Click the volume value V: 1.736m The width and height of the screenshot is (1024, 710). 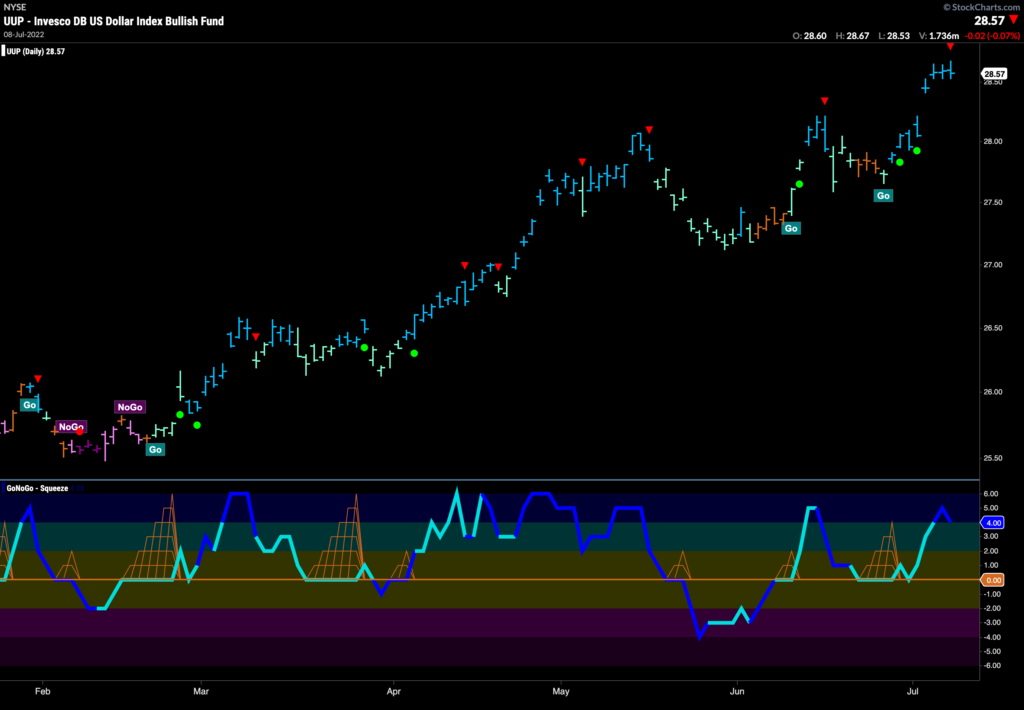(x=939, y=36)
